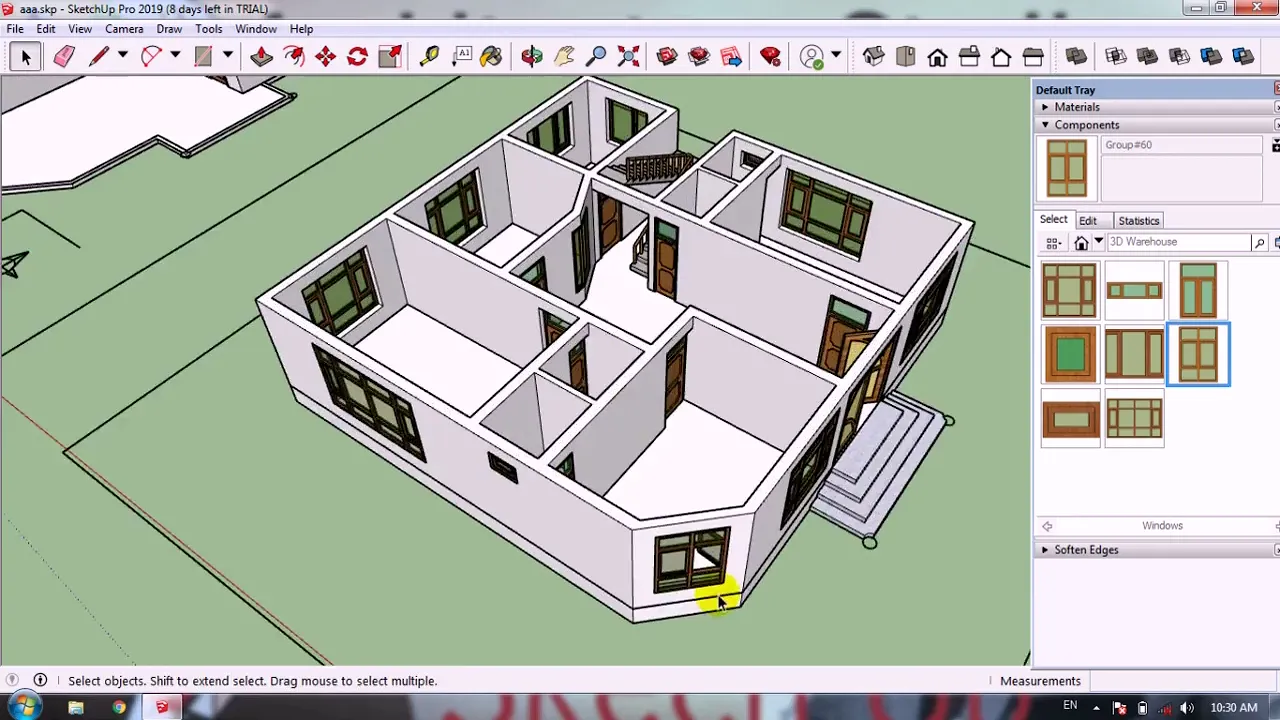This screenshot has width=1280, height=720.
Task: Open the Extension Warehouse icon
Action: tap(699, 57)
